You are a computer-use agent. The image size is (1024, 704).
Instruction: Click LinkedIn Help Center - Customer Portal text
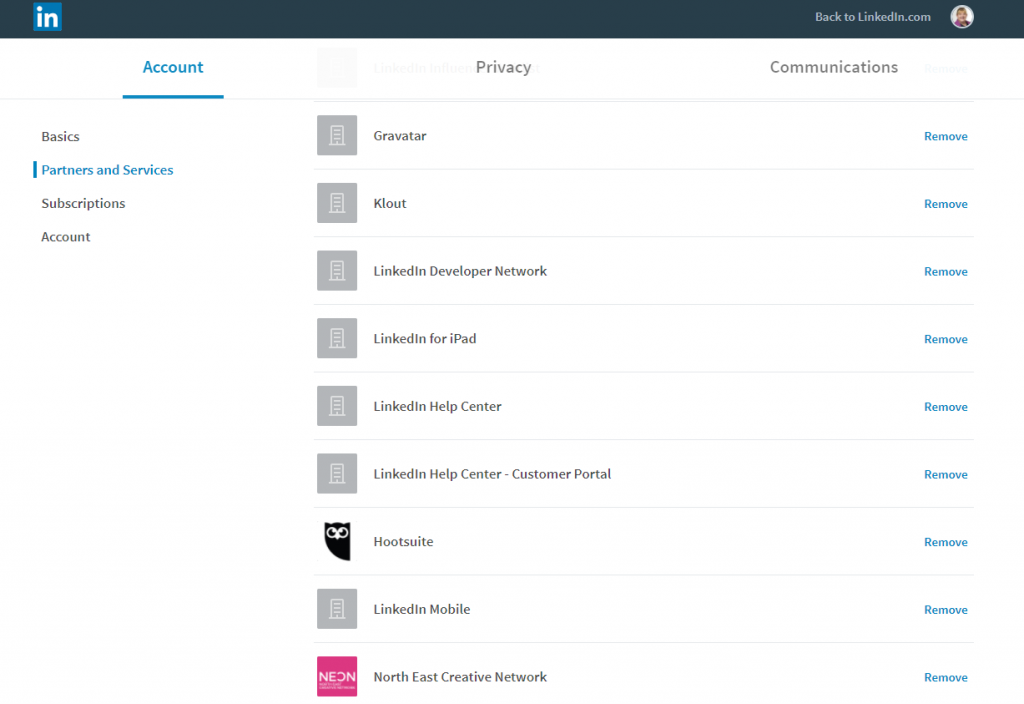[x=492, y=473]
